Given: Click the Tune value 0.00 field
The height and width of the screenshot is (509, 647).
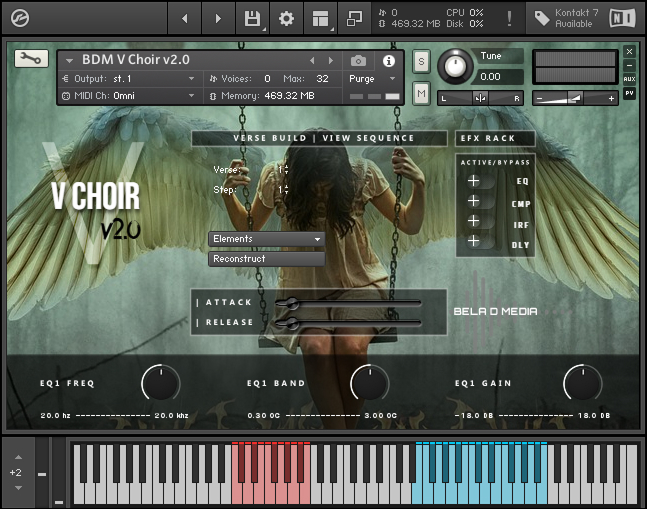Looking at the screenshot, I should click(x=499, y=77).
